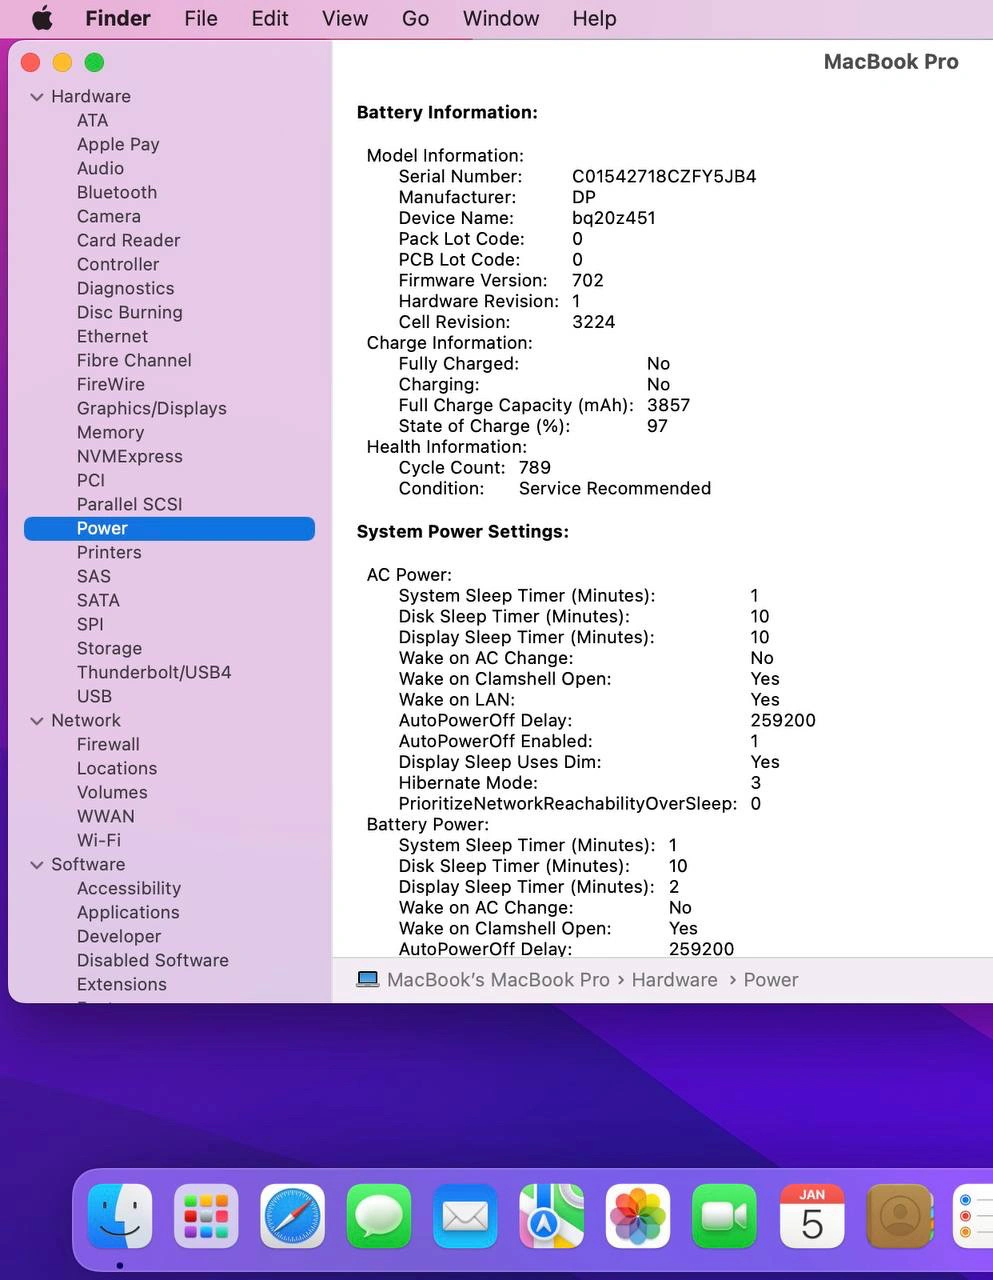Open Calendar app in Dock
993x1280 pixels.
[x=811, y=1216]
